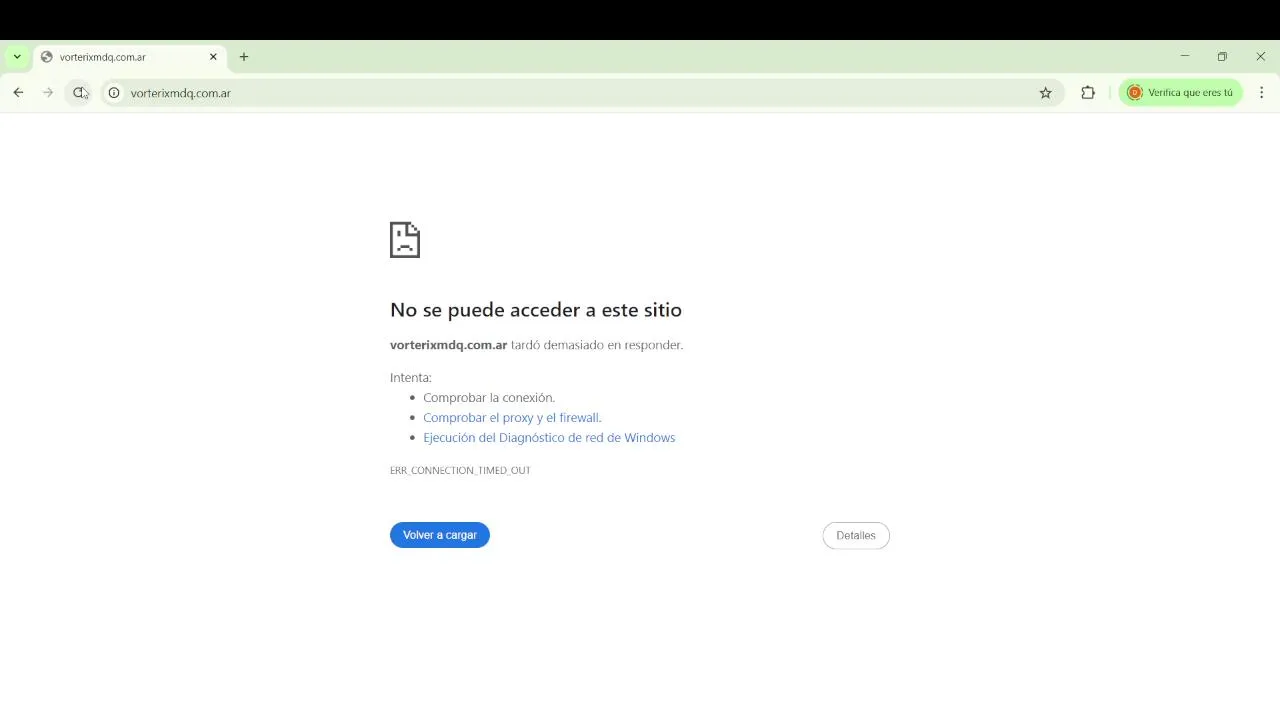
Task: Click the forward navigation arrow
Action: tap(48, 93)
